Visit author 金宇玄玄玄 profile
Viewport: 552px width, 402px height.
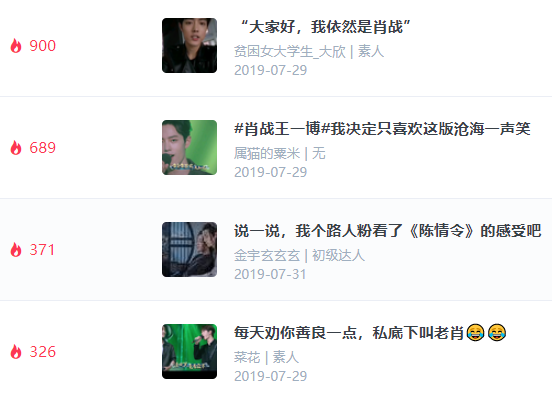click(267, 256)
